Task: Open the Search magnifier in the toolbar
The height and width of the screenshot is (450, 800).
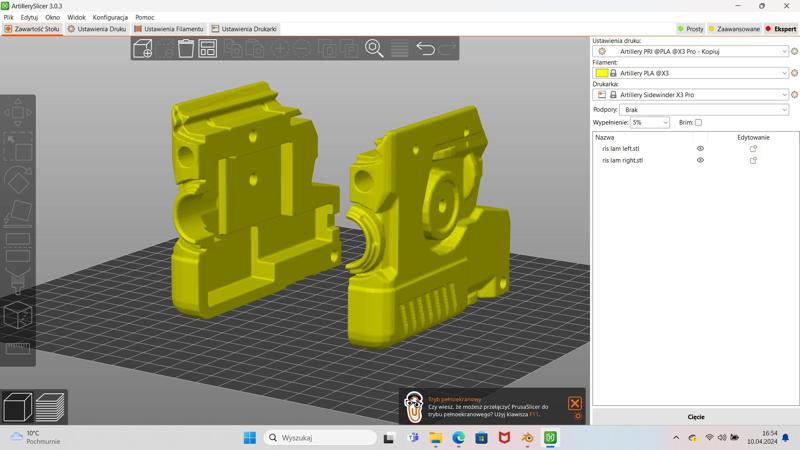Action: point(374,49)
